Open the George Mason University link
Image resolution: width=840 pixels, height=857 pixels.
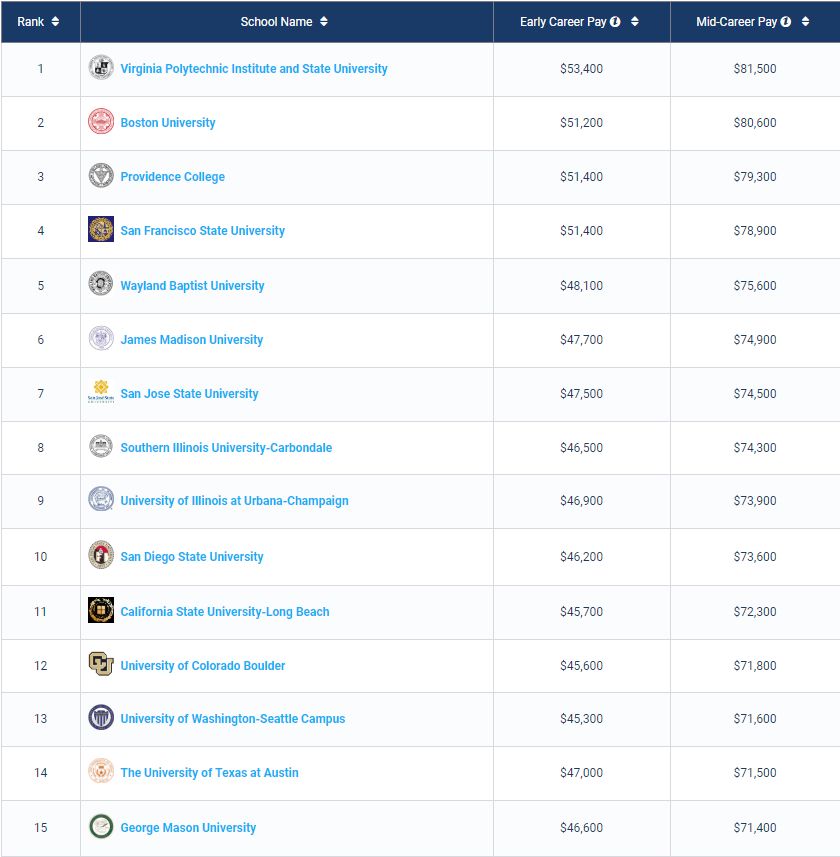pyautogui.click(x=188, y=828)
